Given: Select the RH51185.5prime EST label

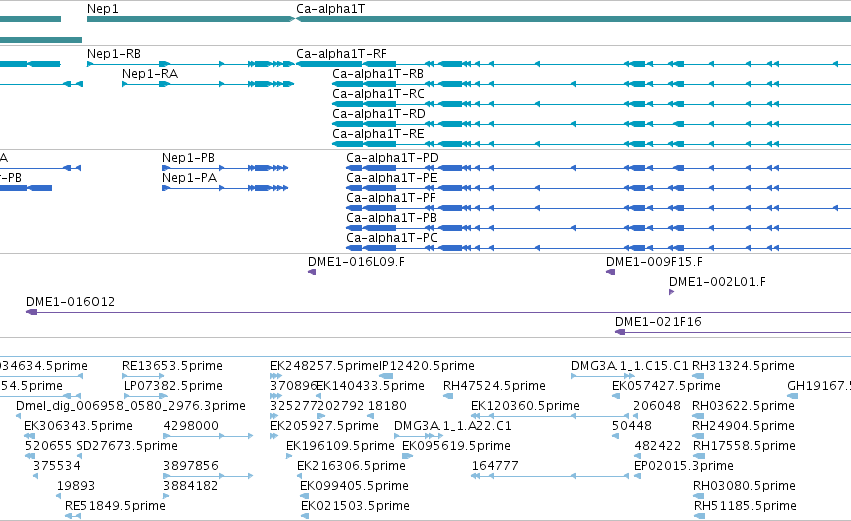Looking at the screenshot, I should pyautogui.click(x=745, y=507).
